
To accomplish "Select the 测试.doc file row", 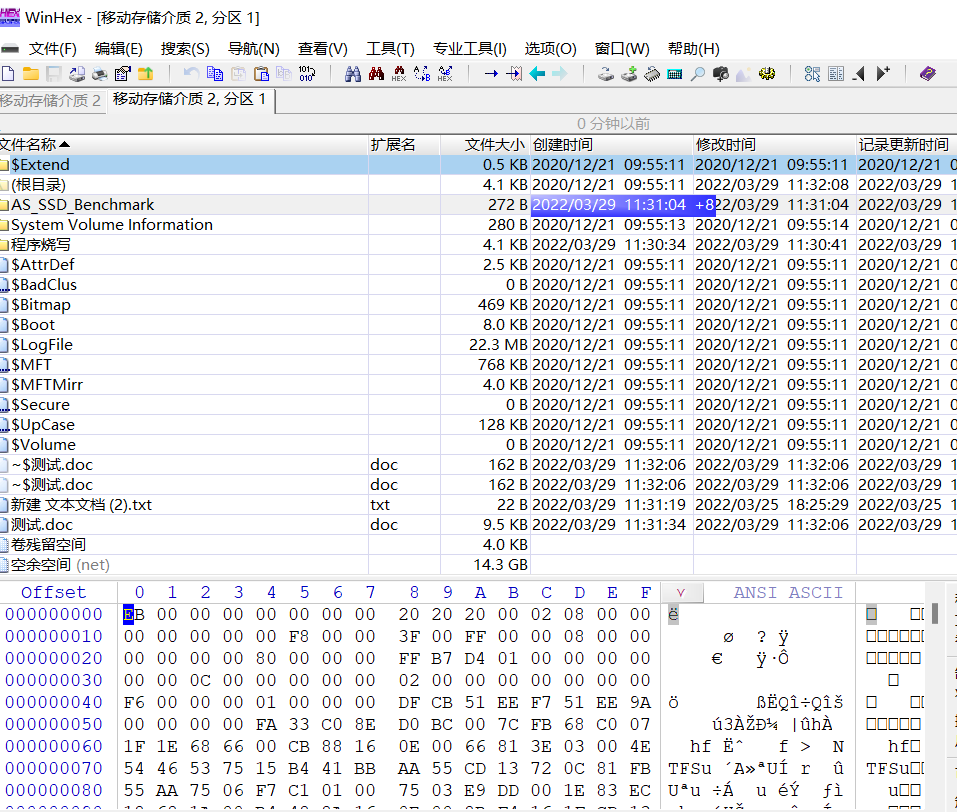I will click(x=42, y=525).
